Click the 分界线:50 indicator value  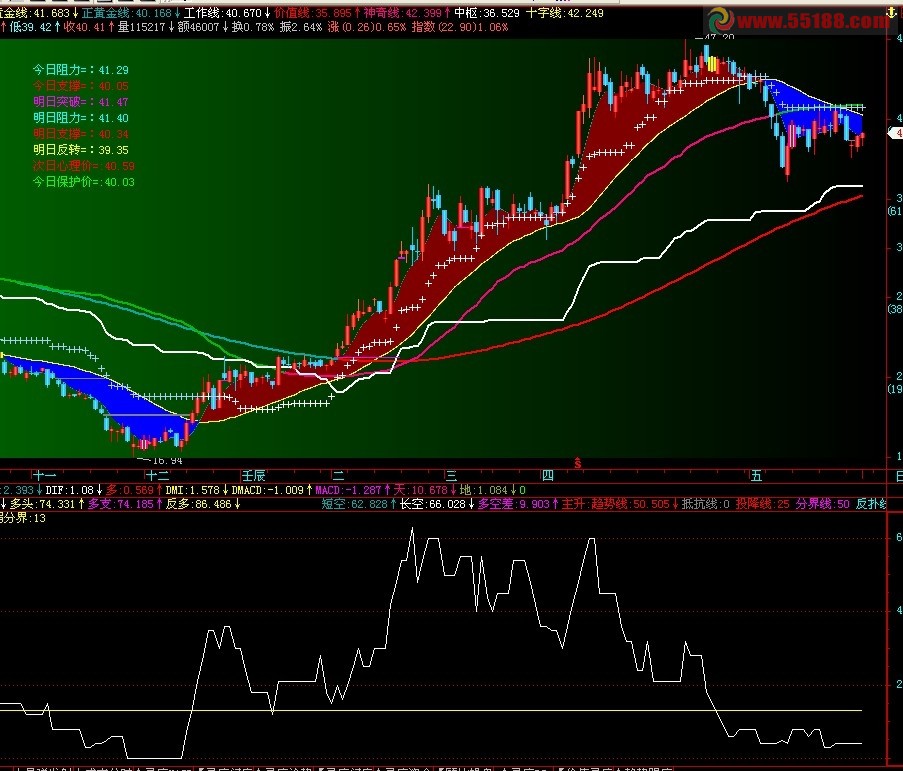tap(822, 504)
